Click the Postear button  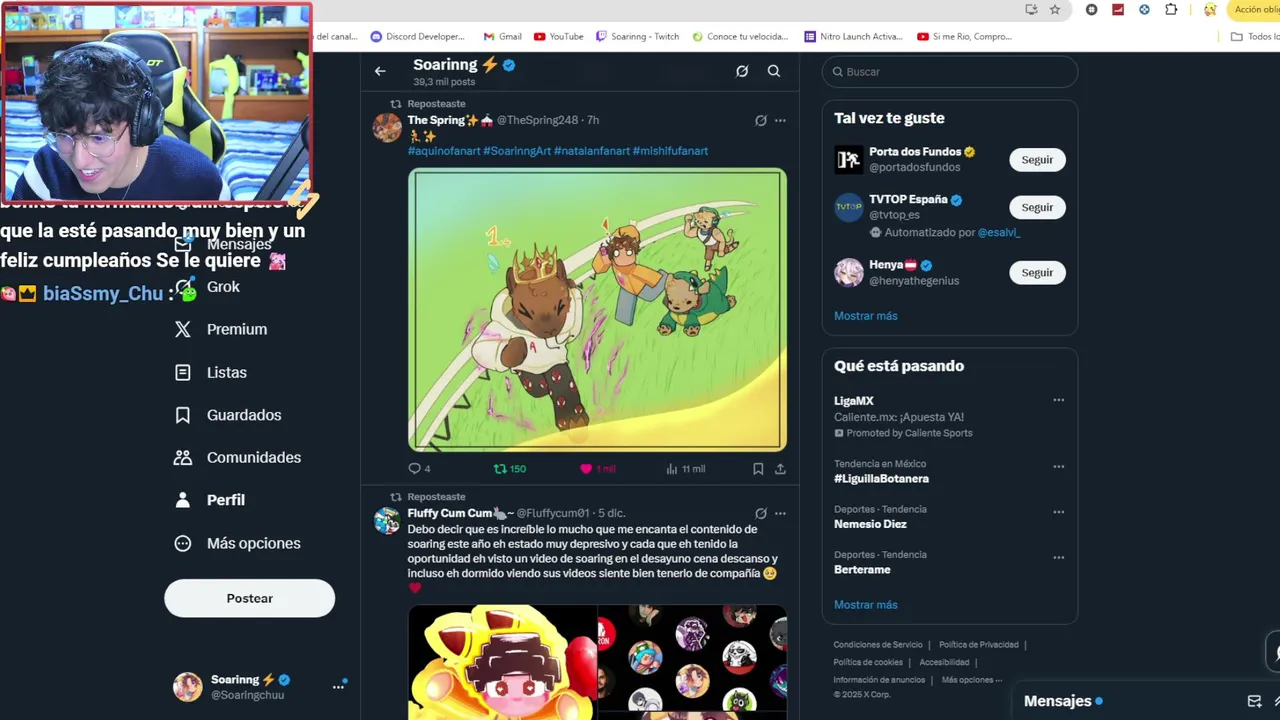point(249,598)
